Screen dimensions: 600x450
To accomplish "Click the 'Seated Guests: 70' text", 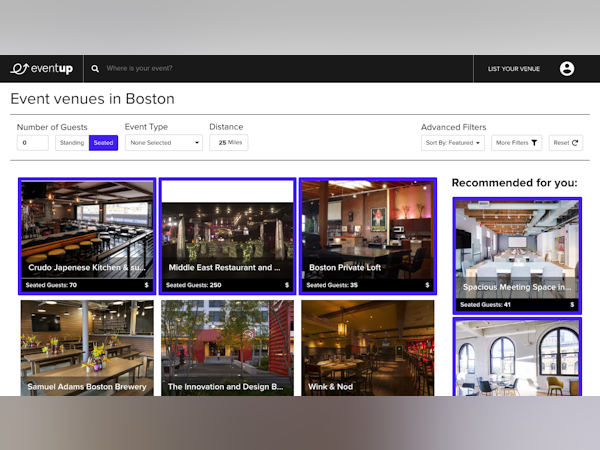I will (51, 285).
